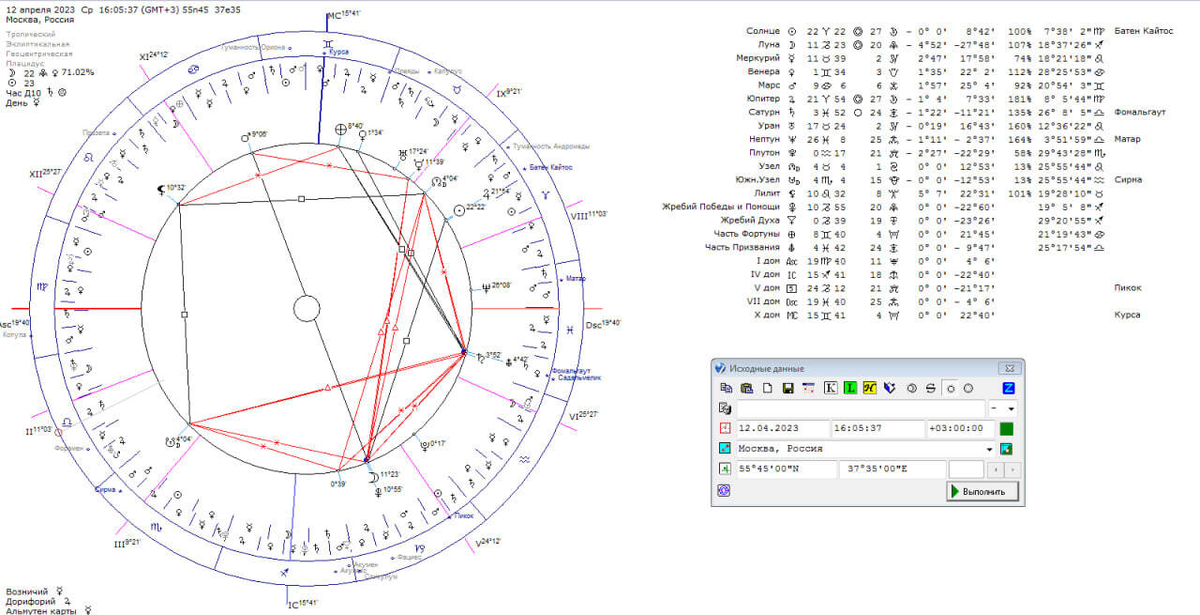The width and height of the screenshot is (1200, 615).
Task: Click the Плацидус house system label
Action: [25, 63]
